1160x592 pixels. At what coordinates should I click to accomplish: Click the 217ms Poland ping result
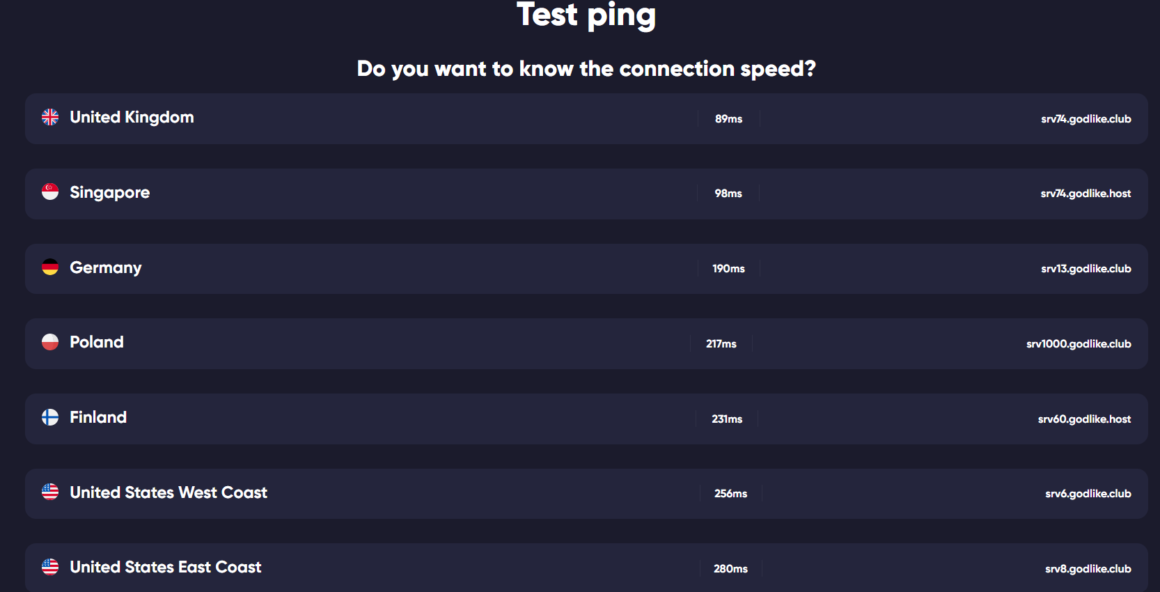click(721, 344)
